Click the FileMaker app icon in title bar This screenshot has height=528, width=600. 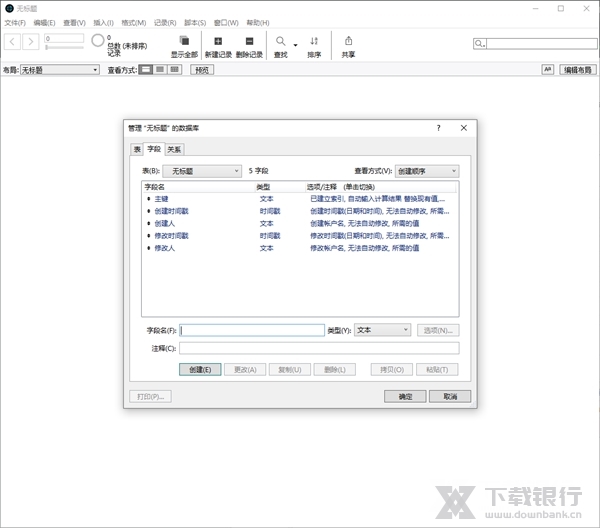click(9, 8)
